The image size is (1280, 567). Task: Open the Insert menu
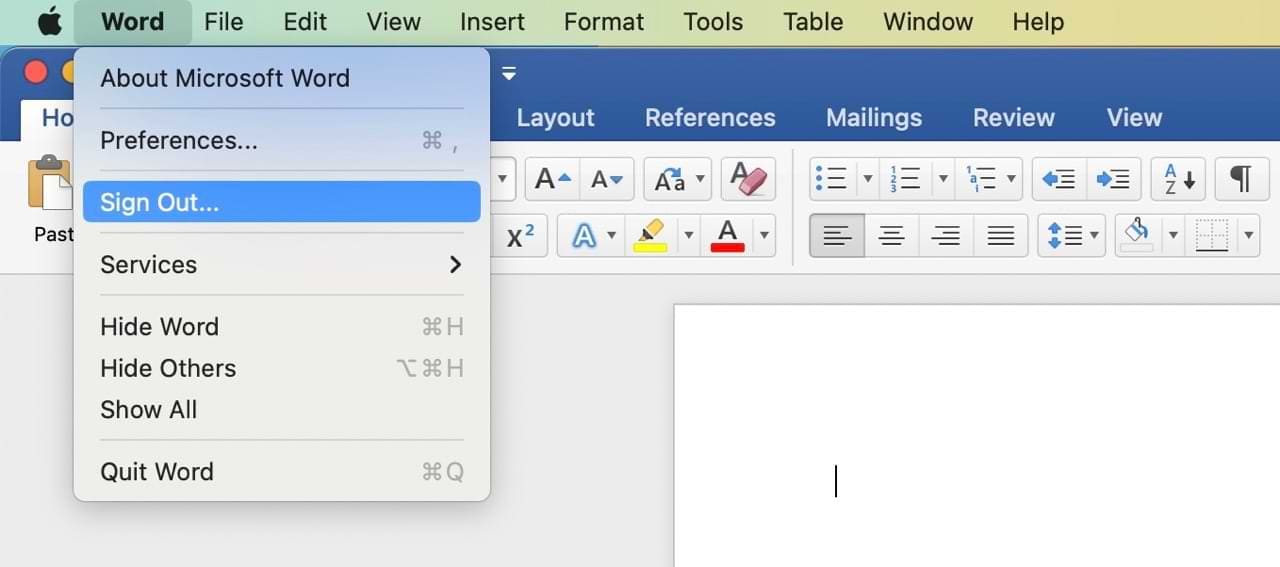pyautogui.click(x=492, y=22)
